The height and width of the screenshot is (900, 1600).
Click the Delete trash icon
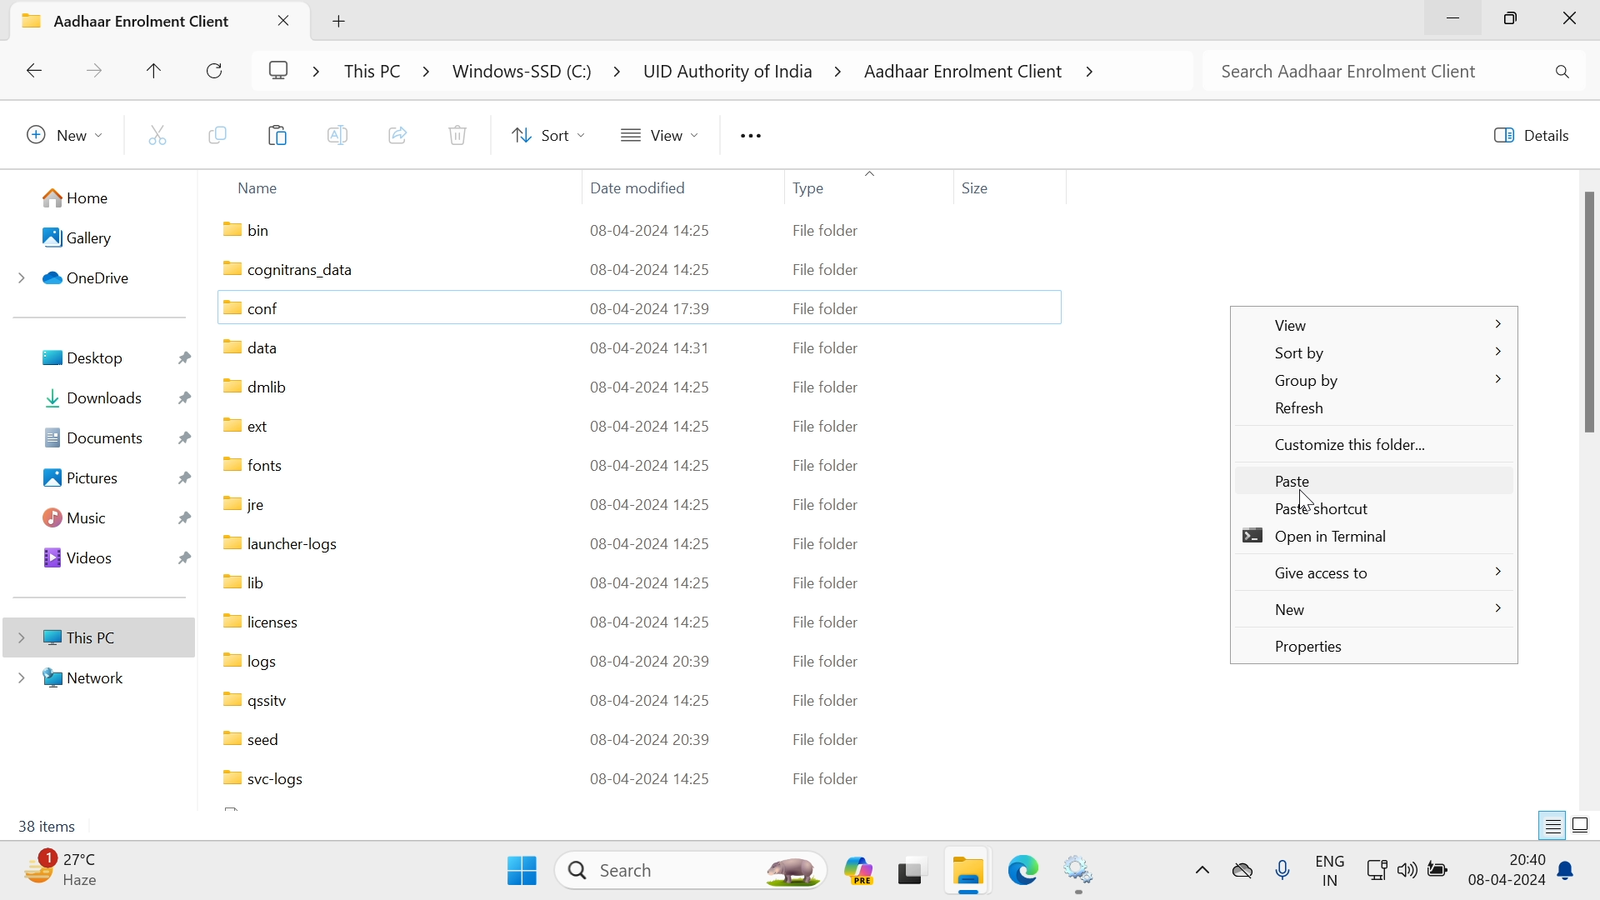coord(457,135)
